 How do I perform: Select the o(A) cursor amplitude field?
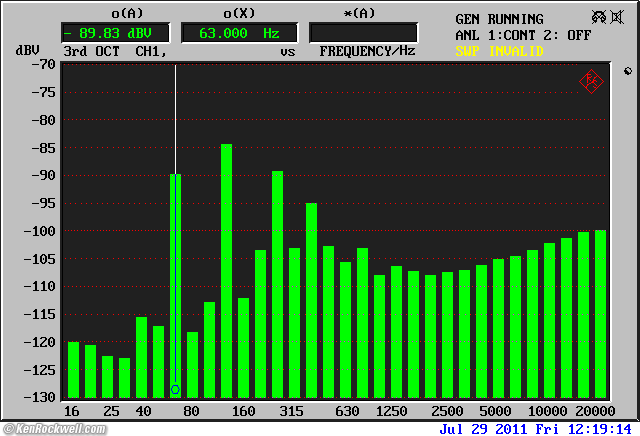point(116,32)
